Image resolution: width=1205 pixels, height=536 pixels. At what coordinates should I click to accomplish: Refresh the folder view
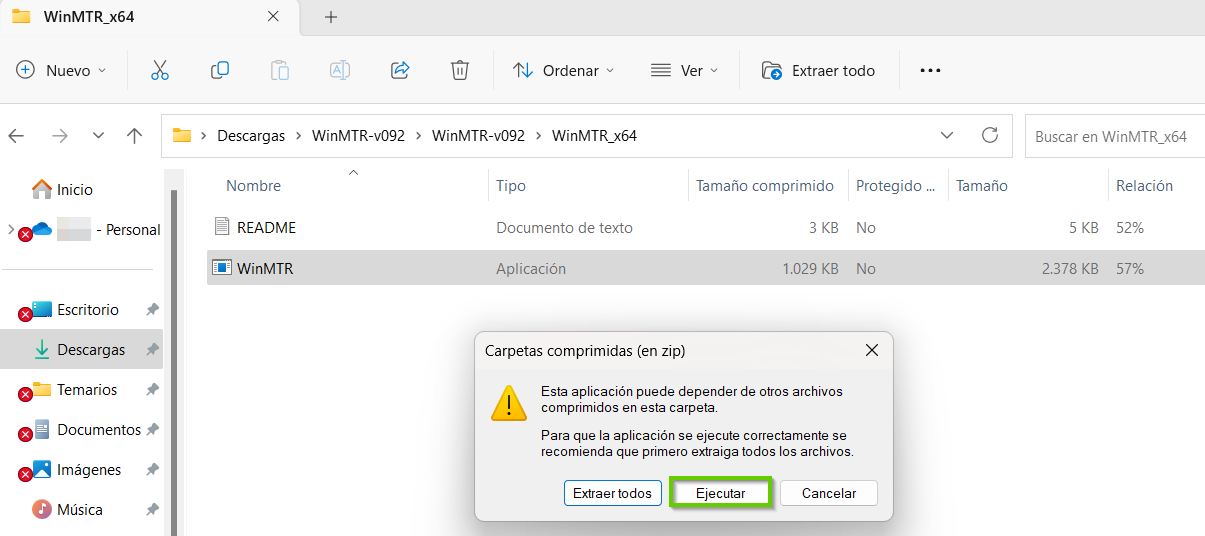pos(990,135)
